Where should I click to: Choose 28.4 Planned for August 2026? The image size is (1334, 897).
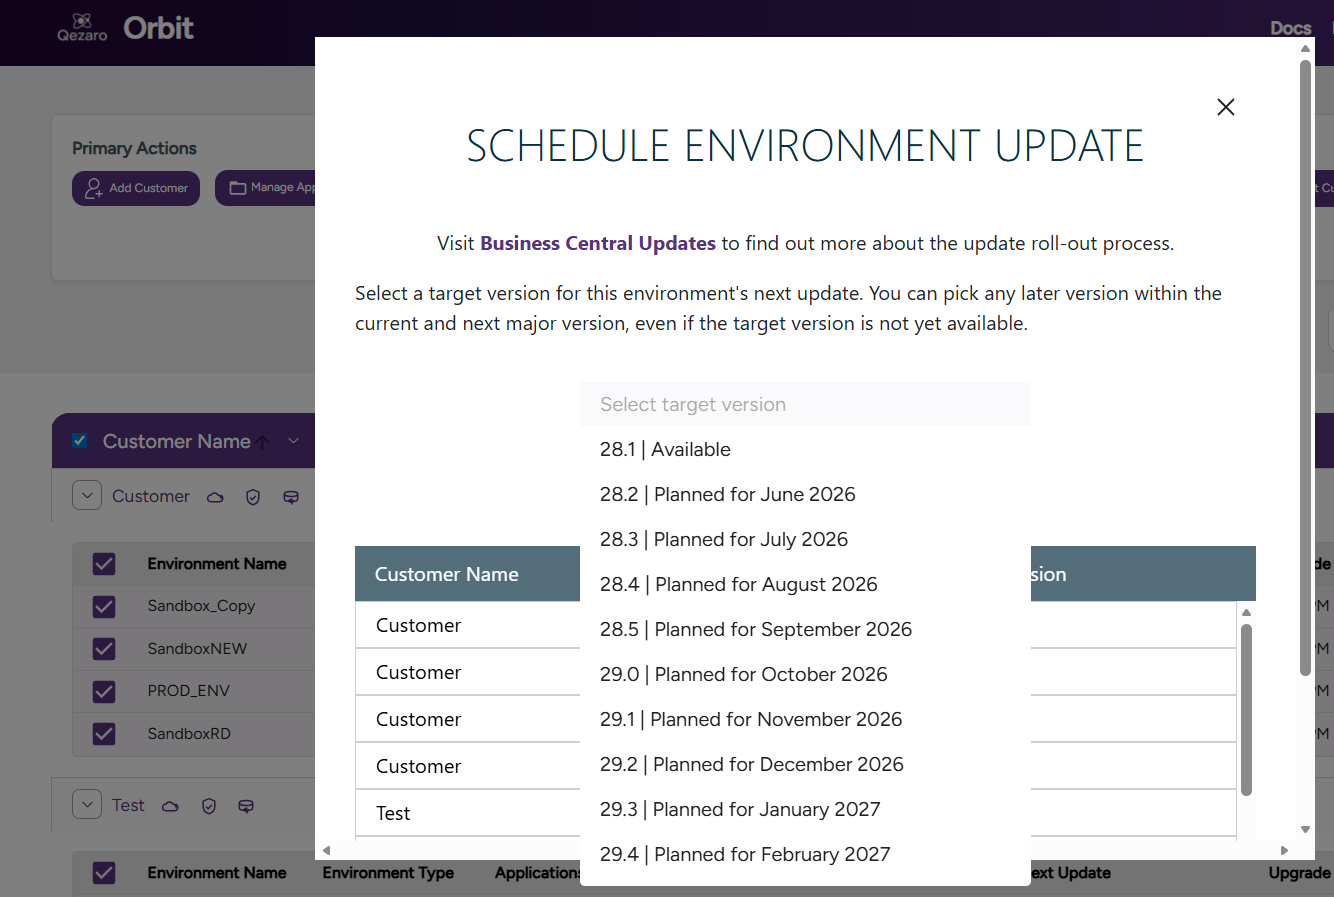click(805, 584)
